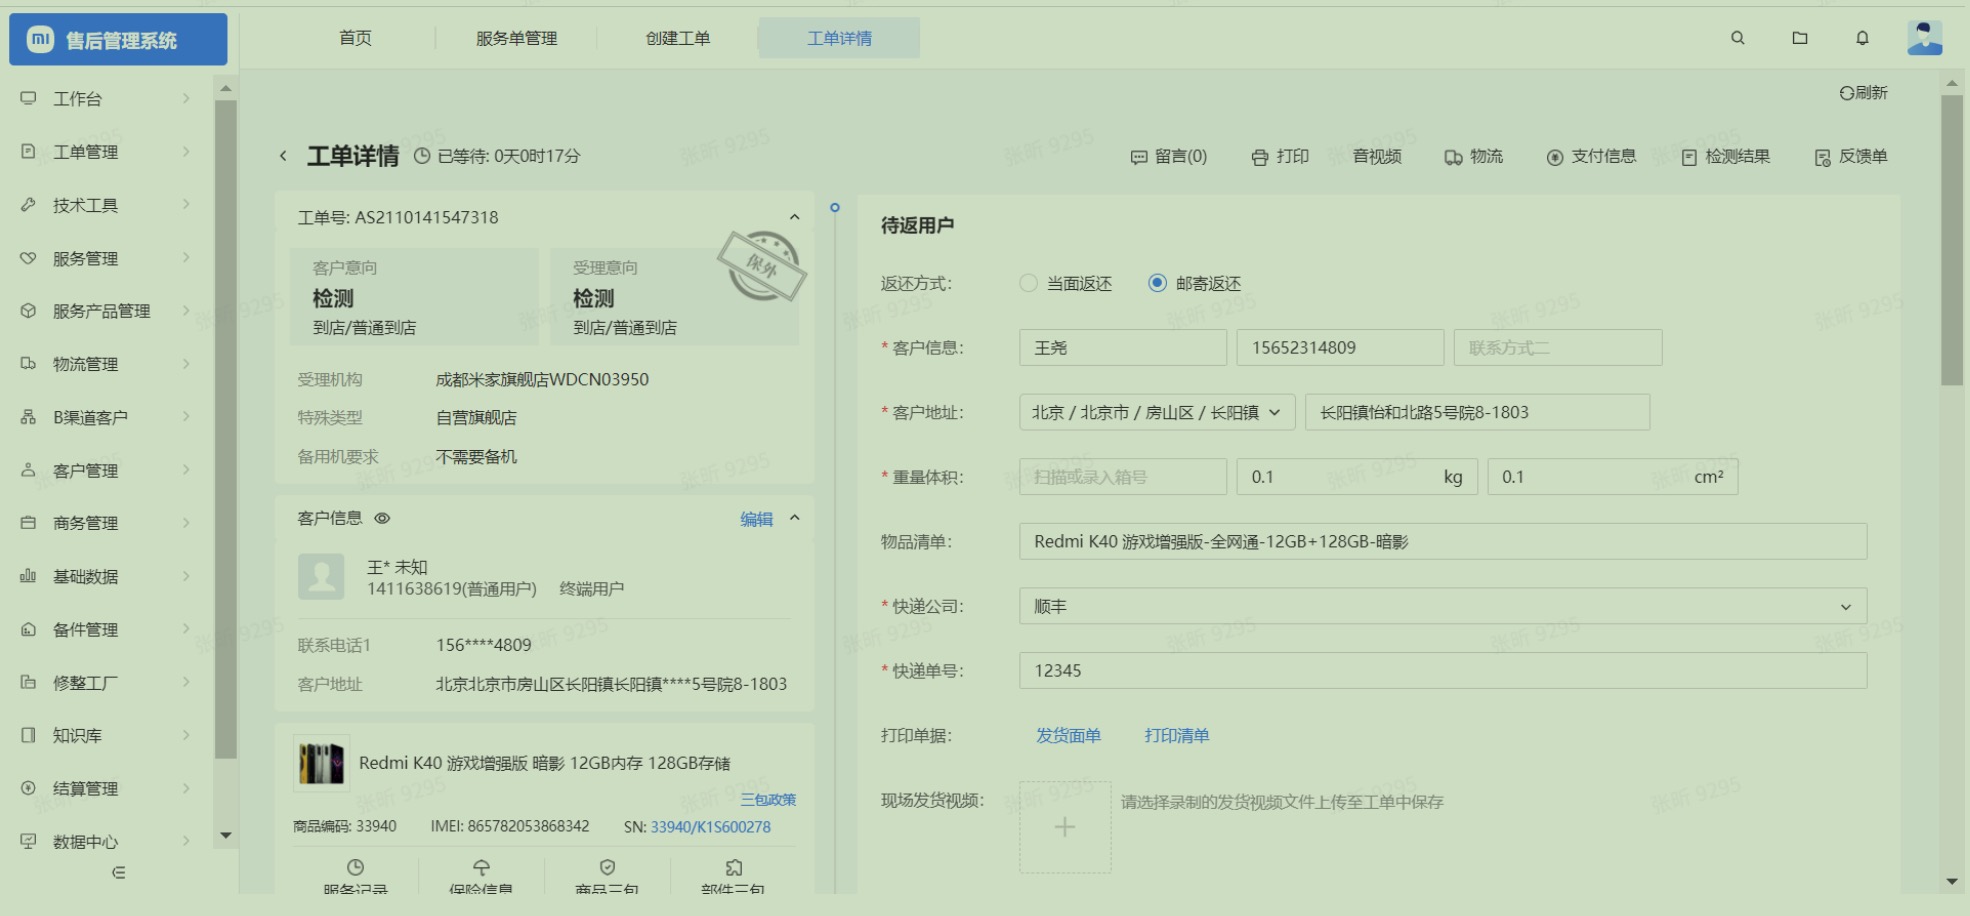Open the user avatar menu
This screenshot has height=916, width=1970.
pos(1924,38)
